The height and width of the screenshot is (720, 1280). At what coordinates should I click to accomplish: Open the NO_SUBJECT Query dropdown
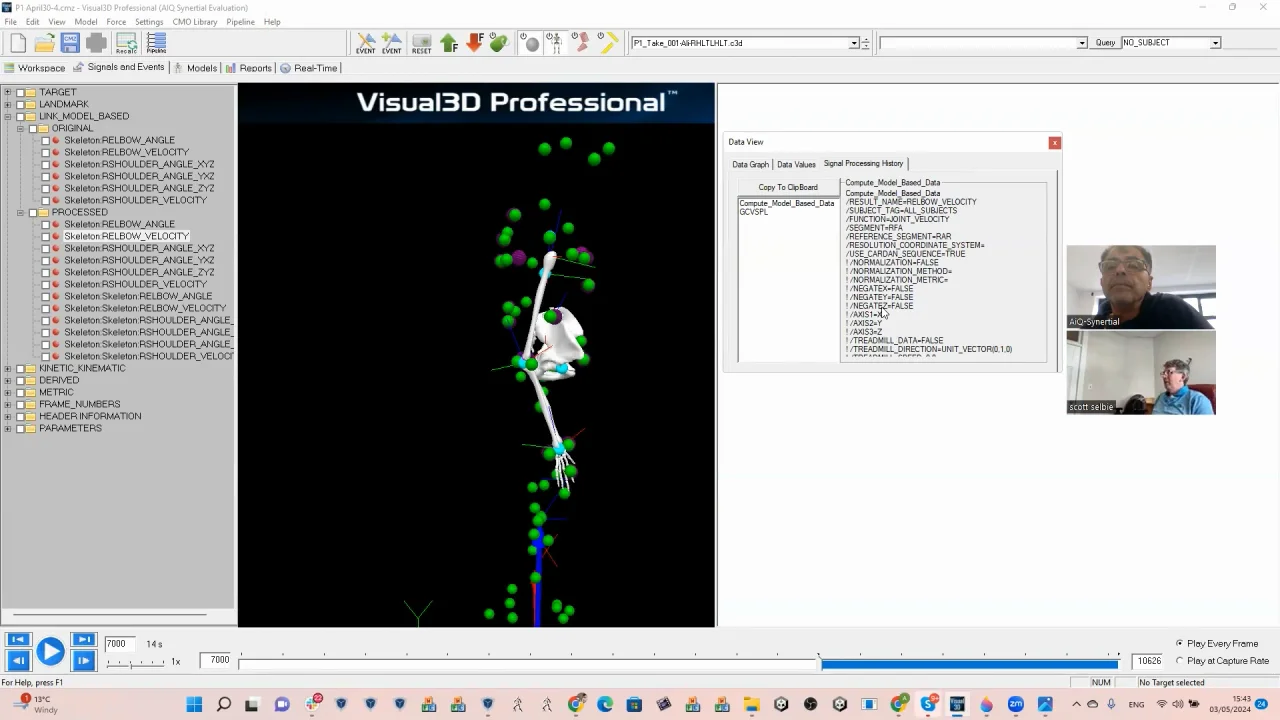tap(1215, 43)
